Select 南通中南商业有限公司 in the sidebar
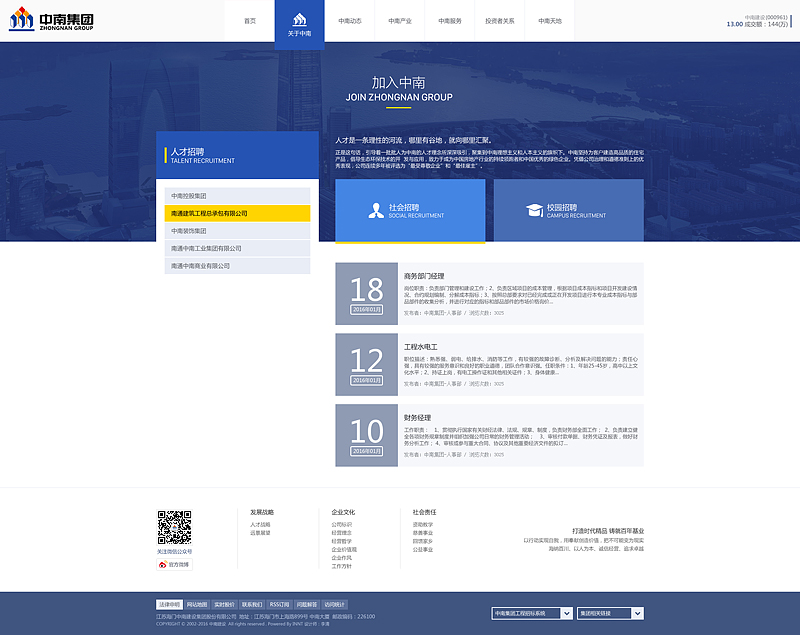This screenshot has height=635, width=800. [237, 266]
